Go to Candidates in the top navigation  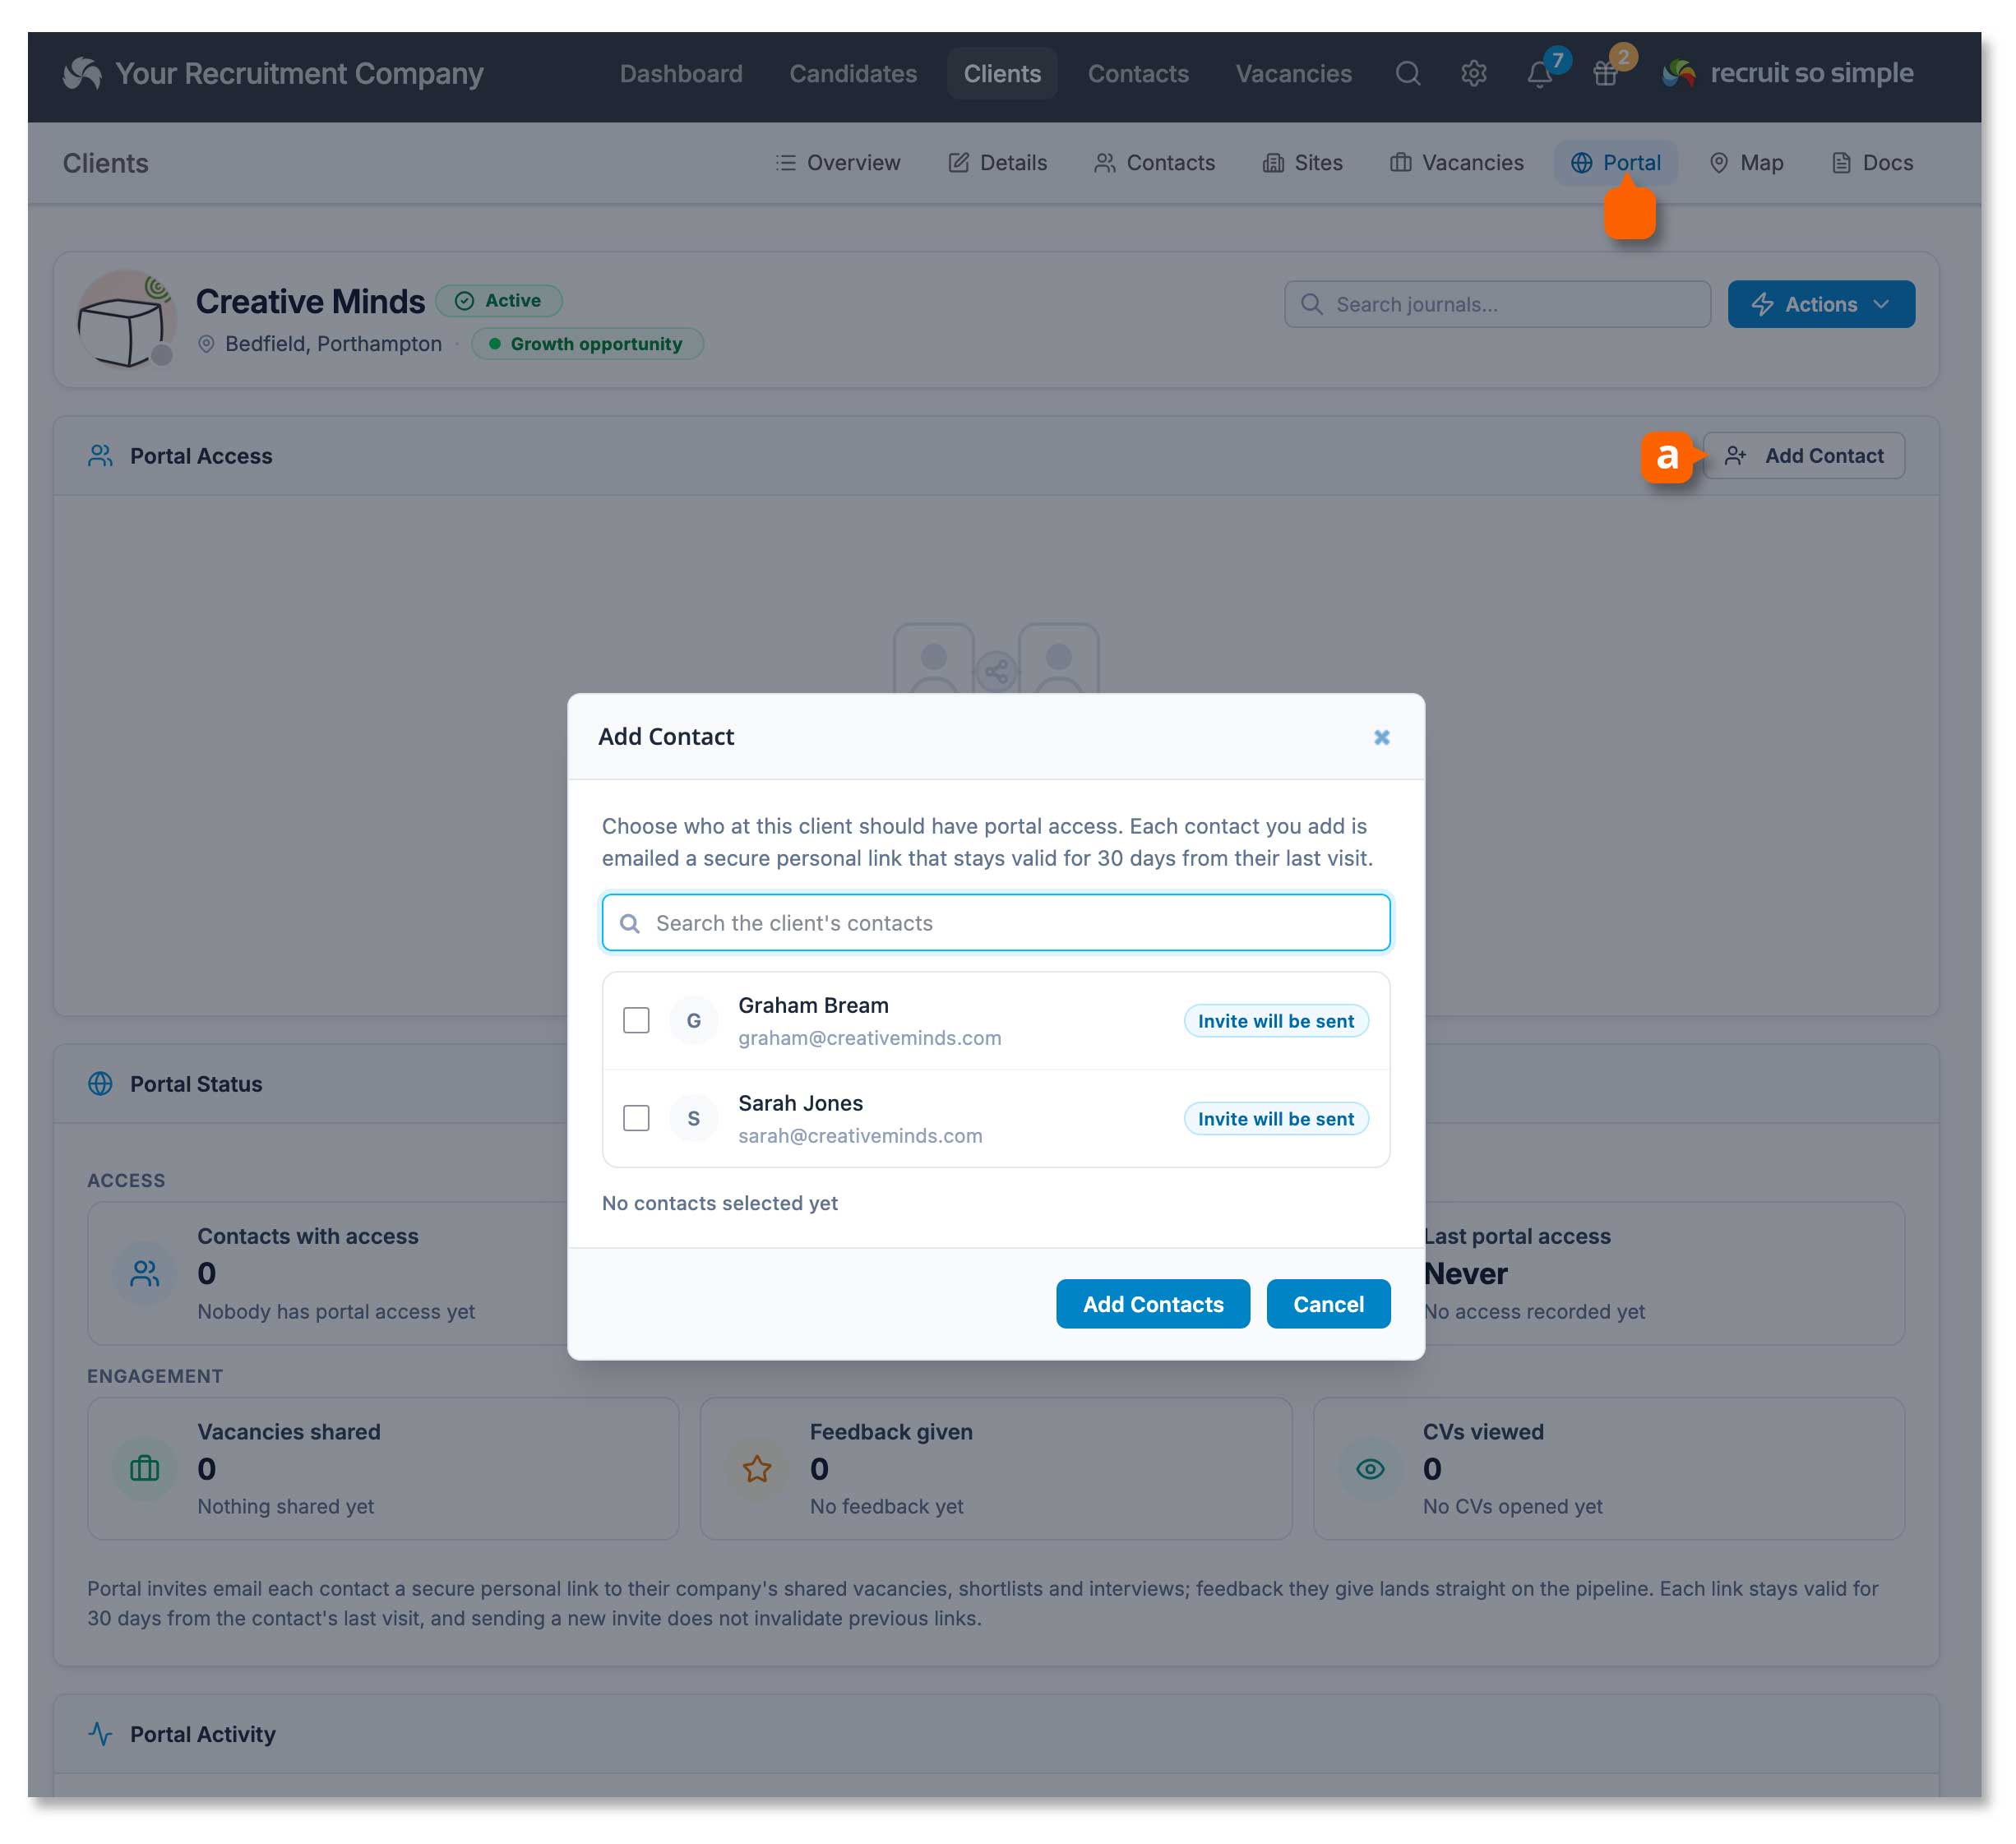click(853, 73)
